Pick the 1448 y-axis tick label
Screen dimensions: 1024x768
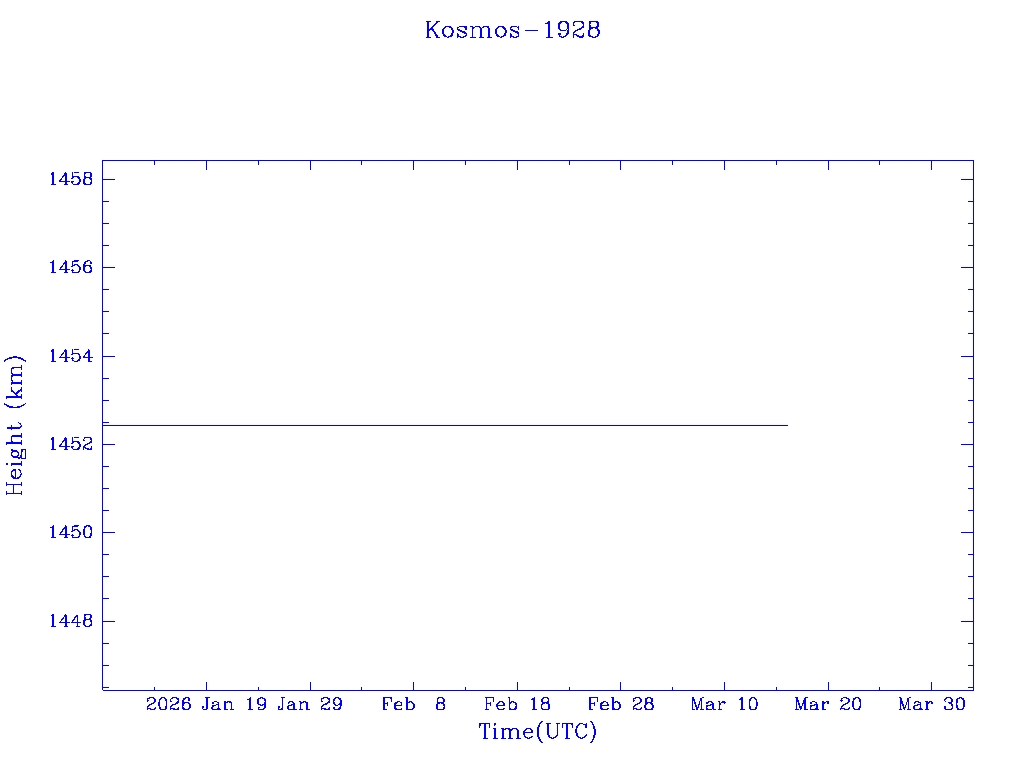click(70, 621)
